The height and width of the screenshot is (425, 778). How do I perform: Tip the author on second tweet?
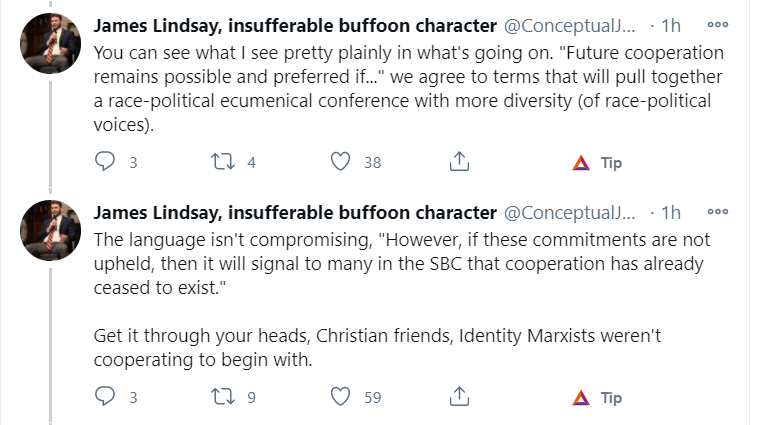click(597, 398)
